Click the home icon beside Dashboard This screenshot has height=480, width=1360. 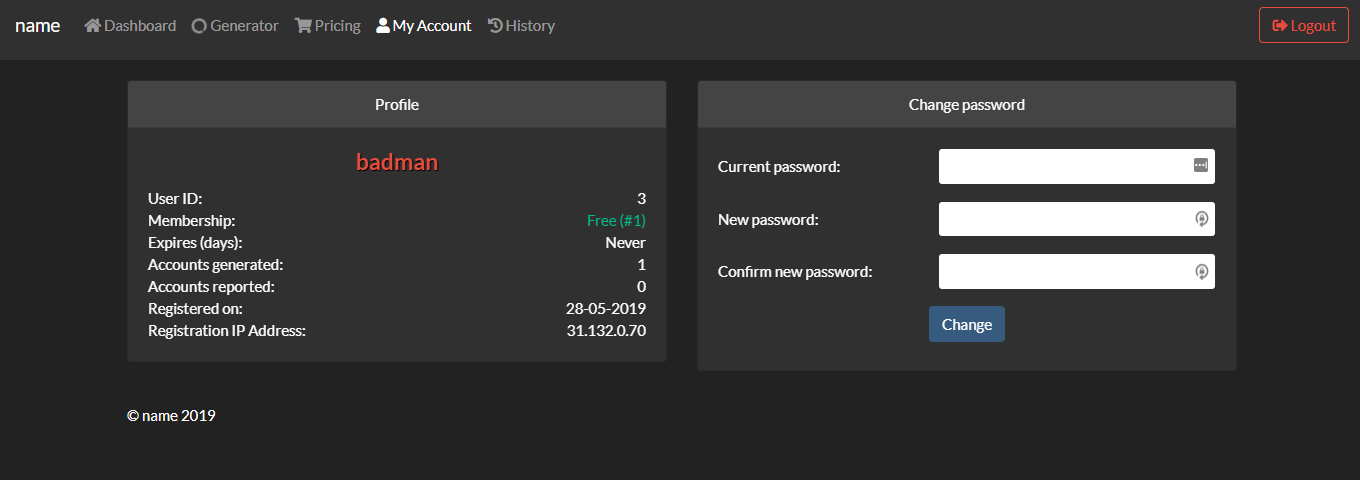93,26
